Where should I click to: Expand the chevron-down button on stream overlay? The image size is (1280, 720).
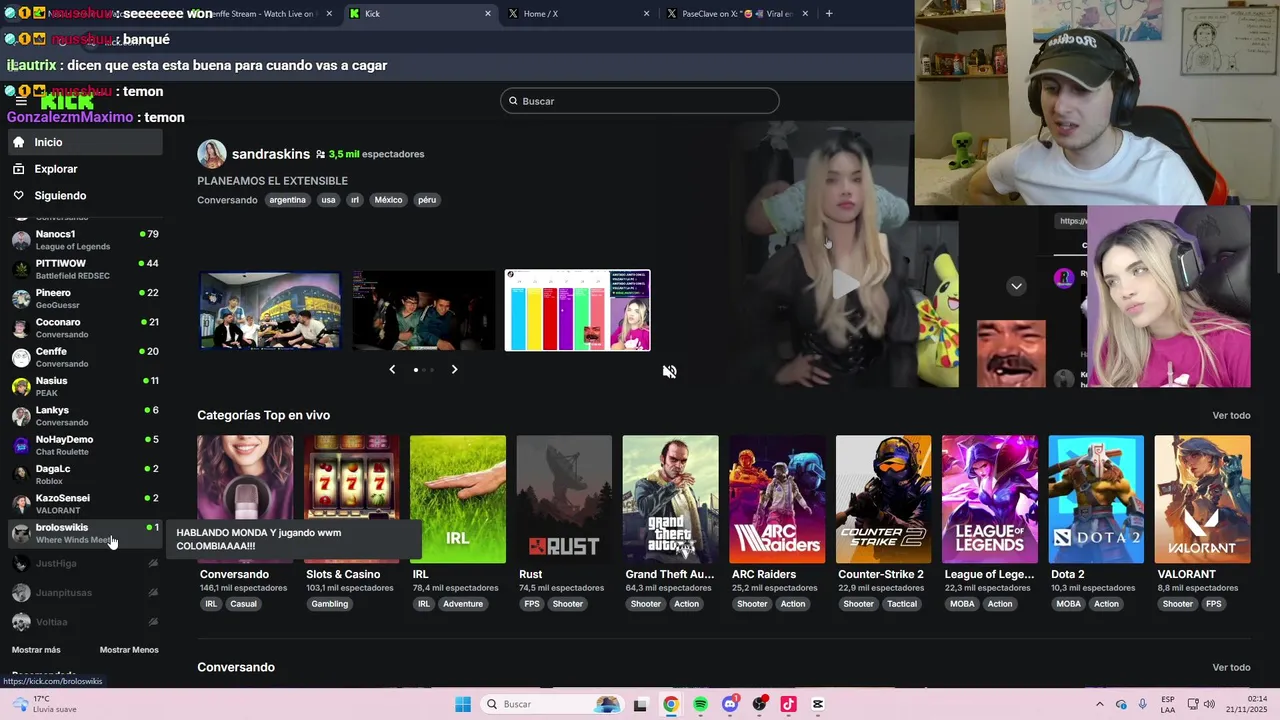pyautogui.click(x=1016, y=286)
